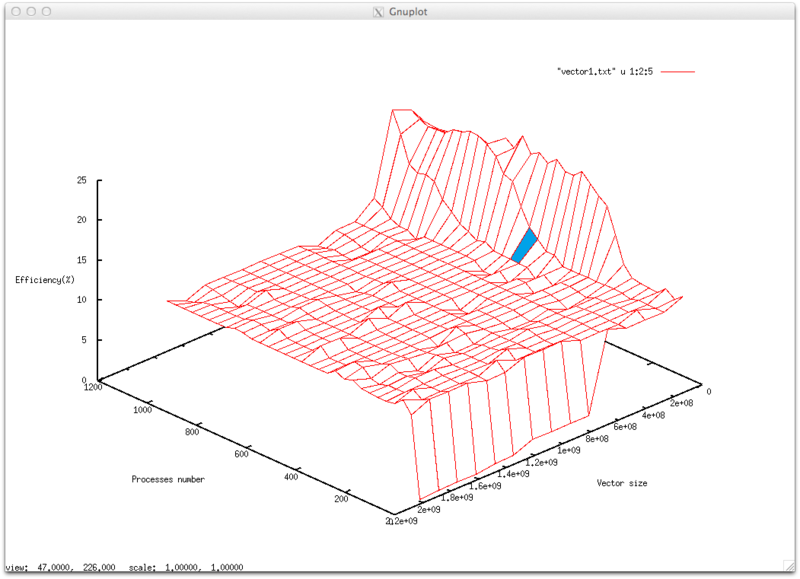Select the Efficiency(%) axis label
The height and width of the screenshot is (579, 800).
(45, 280)
